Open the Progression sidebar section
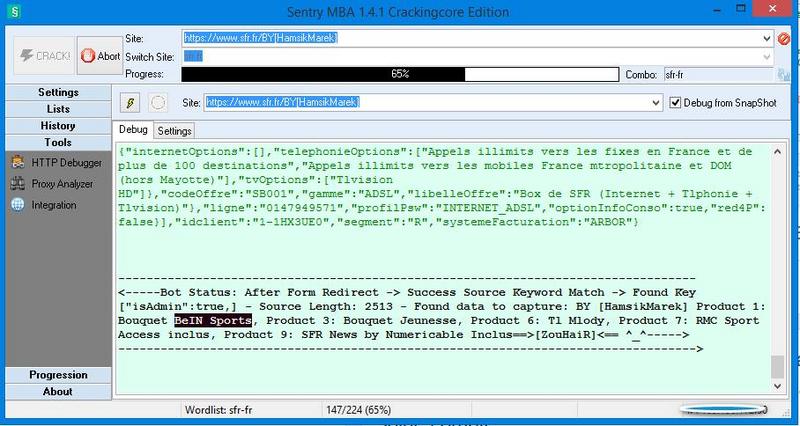This screenshot has height=426, width=800. pyautogui.click(x=58, y=375)
